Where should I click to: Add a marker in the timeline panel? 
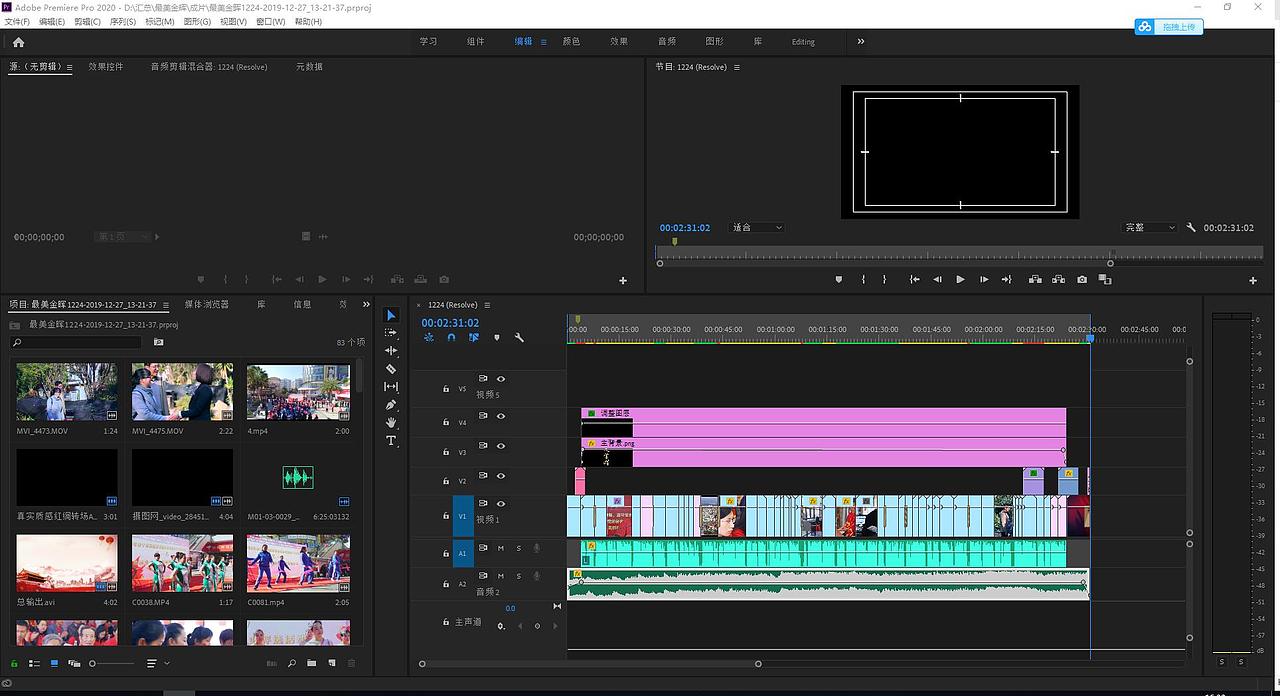[497, 338]
